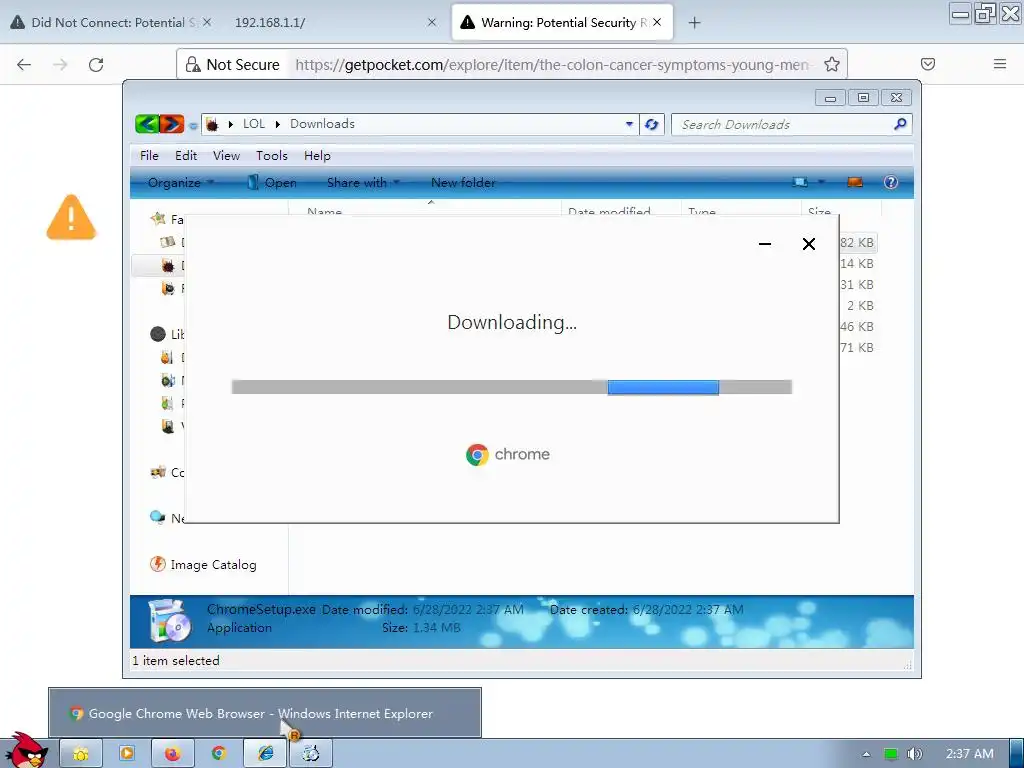Open the media player taskbar icon
1024x768 pixels.
[x=127, y=754]
